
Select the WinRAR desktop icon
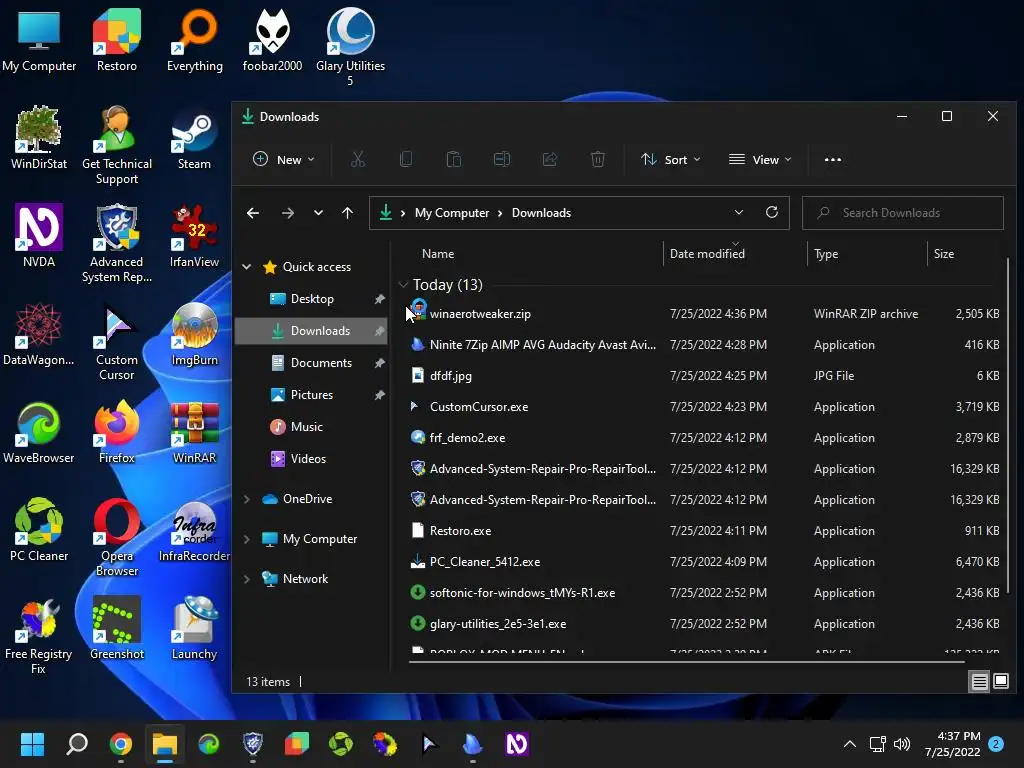click(x=194, y=432)
